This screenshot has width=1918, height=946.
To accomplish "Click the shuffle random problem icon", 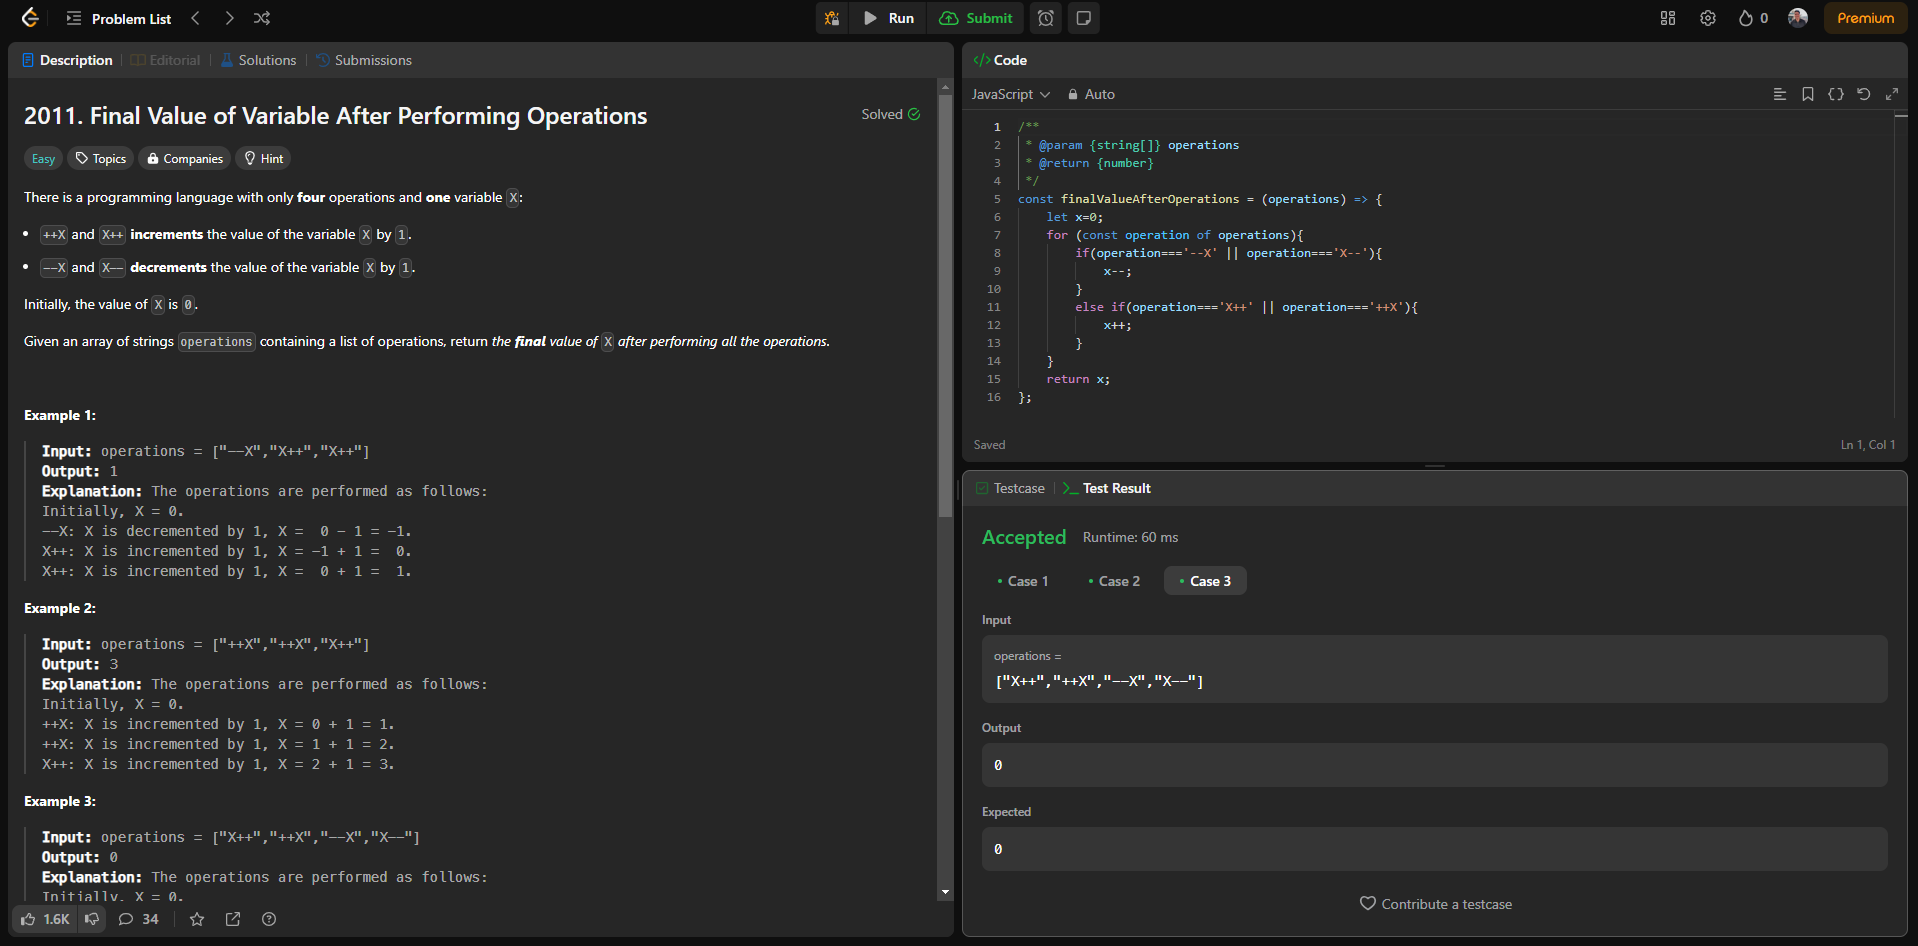I will 262,18.
